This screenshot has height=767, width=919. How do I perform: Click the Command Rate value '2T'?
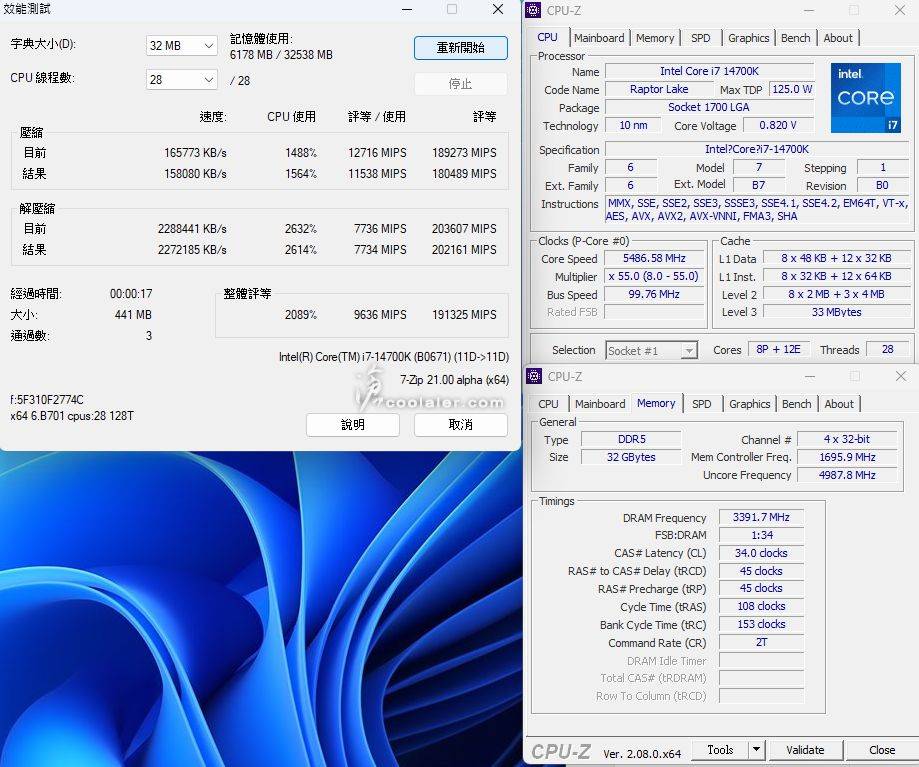[761, 642]
